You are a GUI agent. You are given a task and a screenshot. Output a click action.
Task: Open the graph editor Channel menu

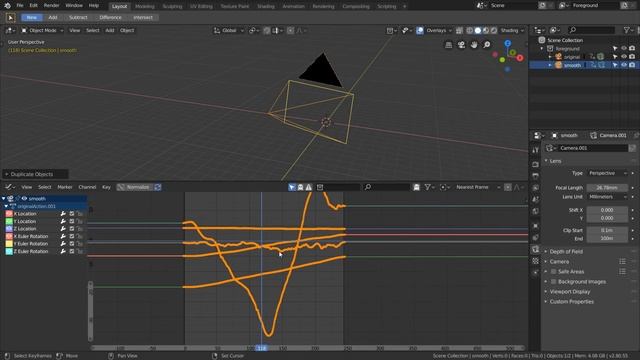coord(87,187)
